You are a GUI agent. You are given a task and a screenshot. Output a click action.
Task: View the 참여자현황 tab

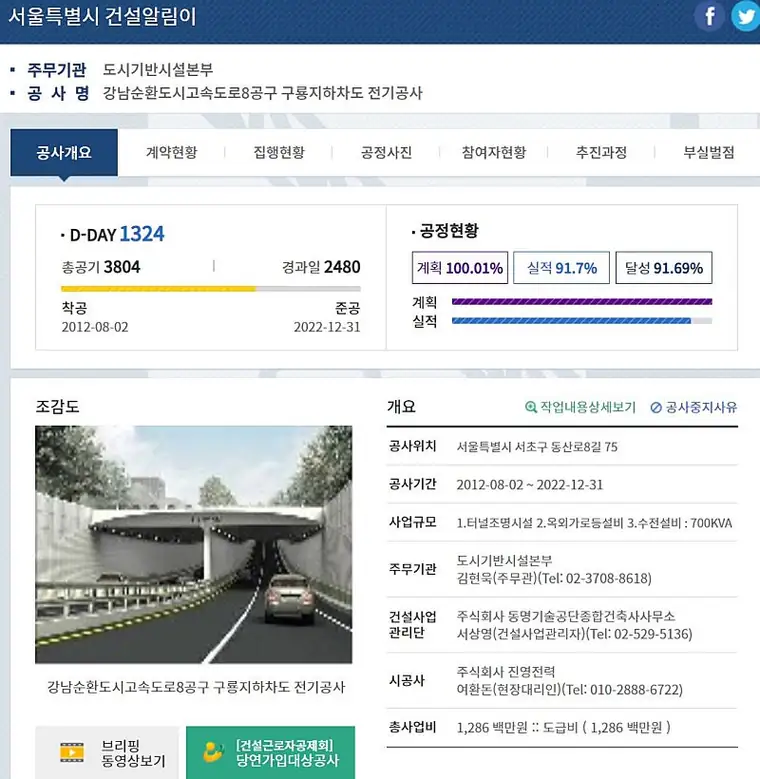[494, 153]
